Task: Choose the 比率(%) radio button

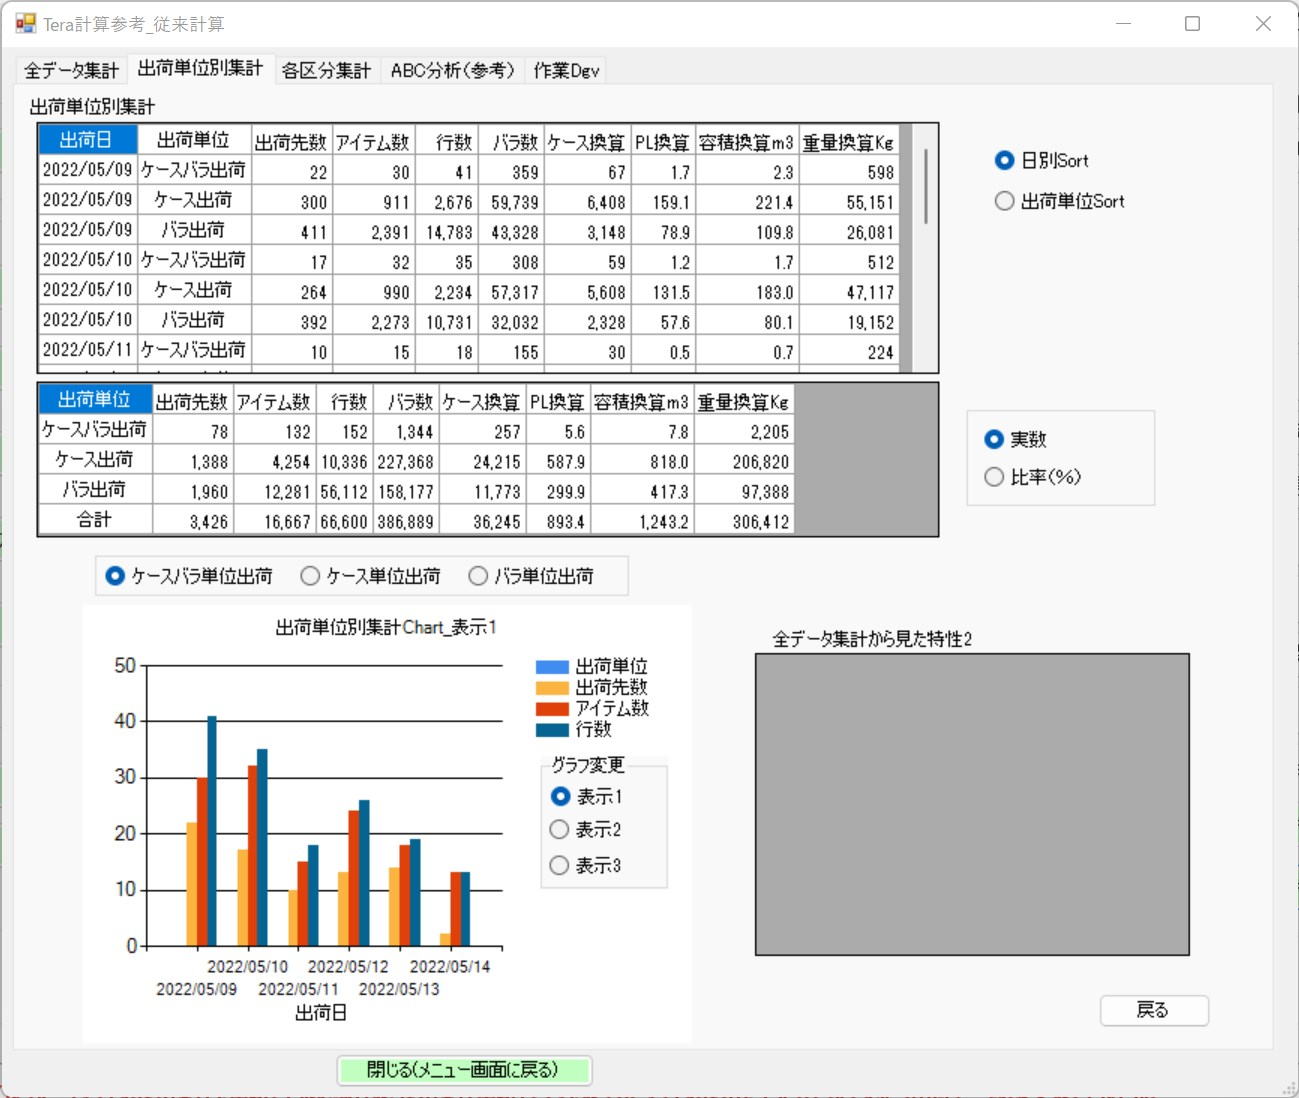Action: [x=994, y=477]
